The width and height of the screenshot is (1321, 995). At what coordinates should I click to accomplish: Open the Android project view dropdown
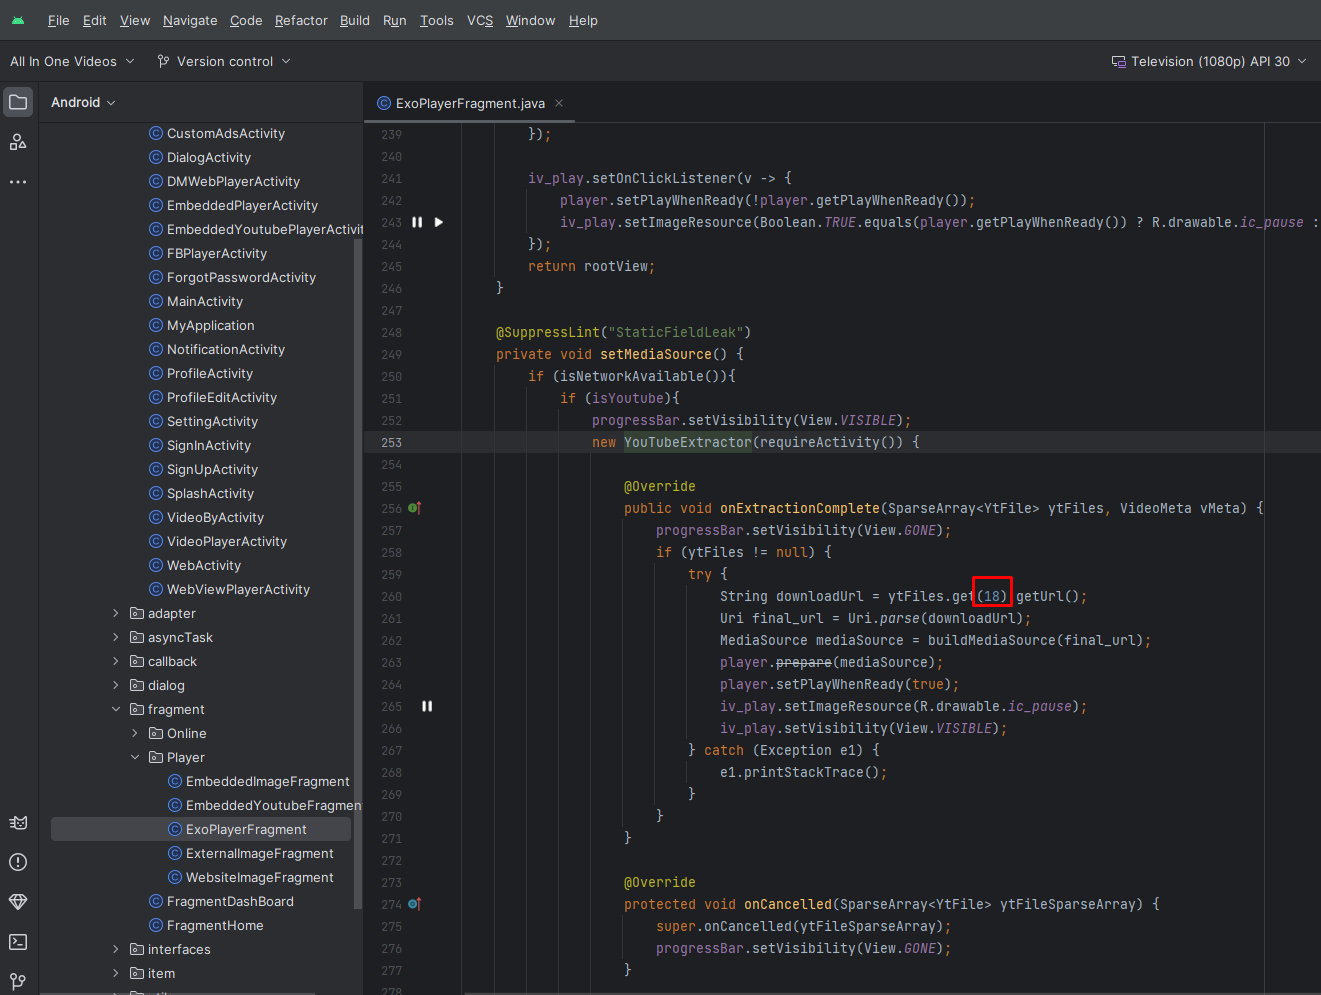[x=83, y=102]
